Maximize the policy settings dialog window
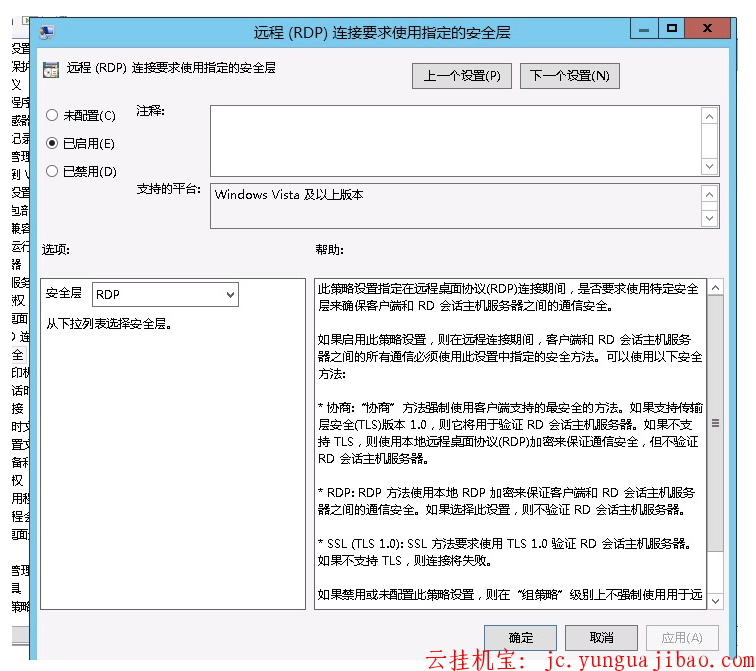The height and width of the screenshot is (671, 756). (673, 30)
